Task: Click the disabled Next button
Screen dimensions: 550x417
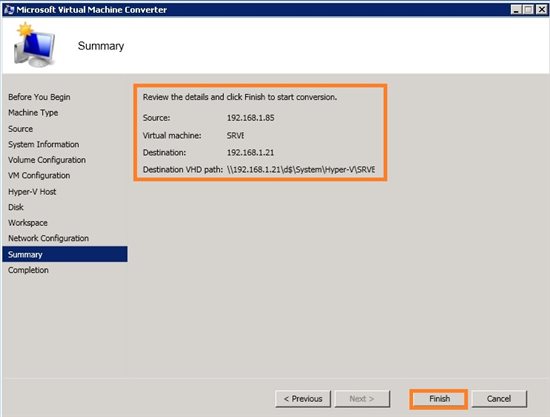Action: coord(362,399)
